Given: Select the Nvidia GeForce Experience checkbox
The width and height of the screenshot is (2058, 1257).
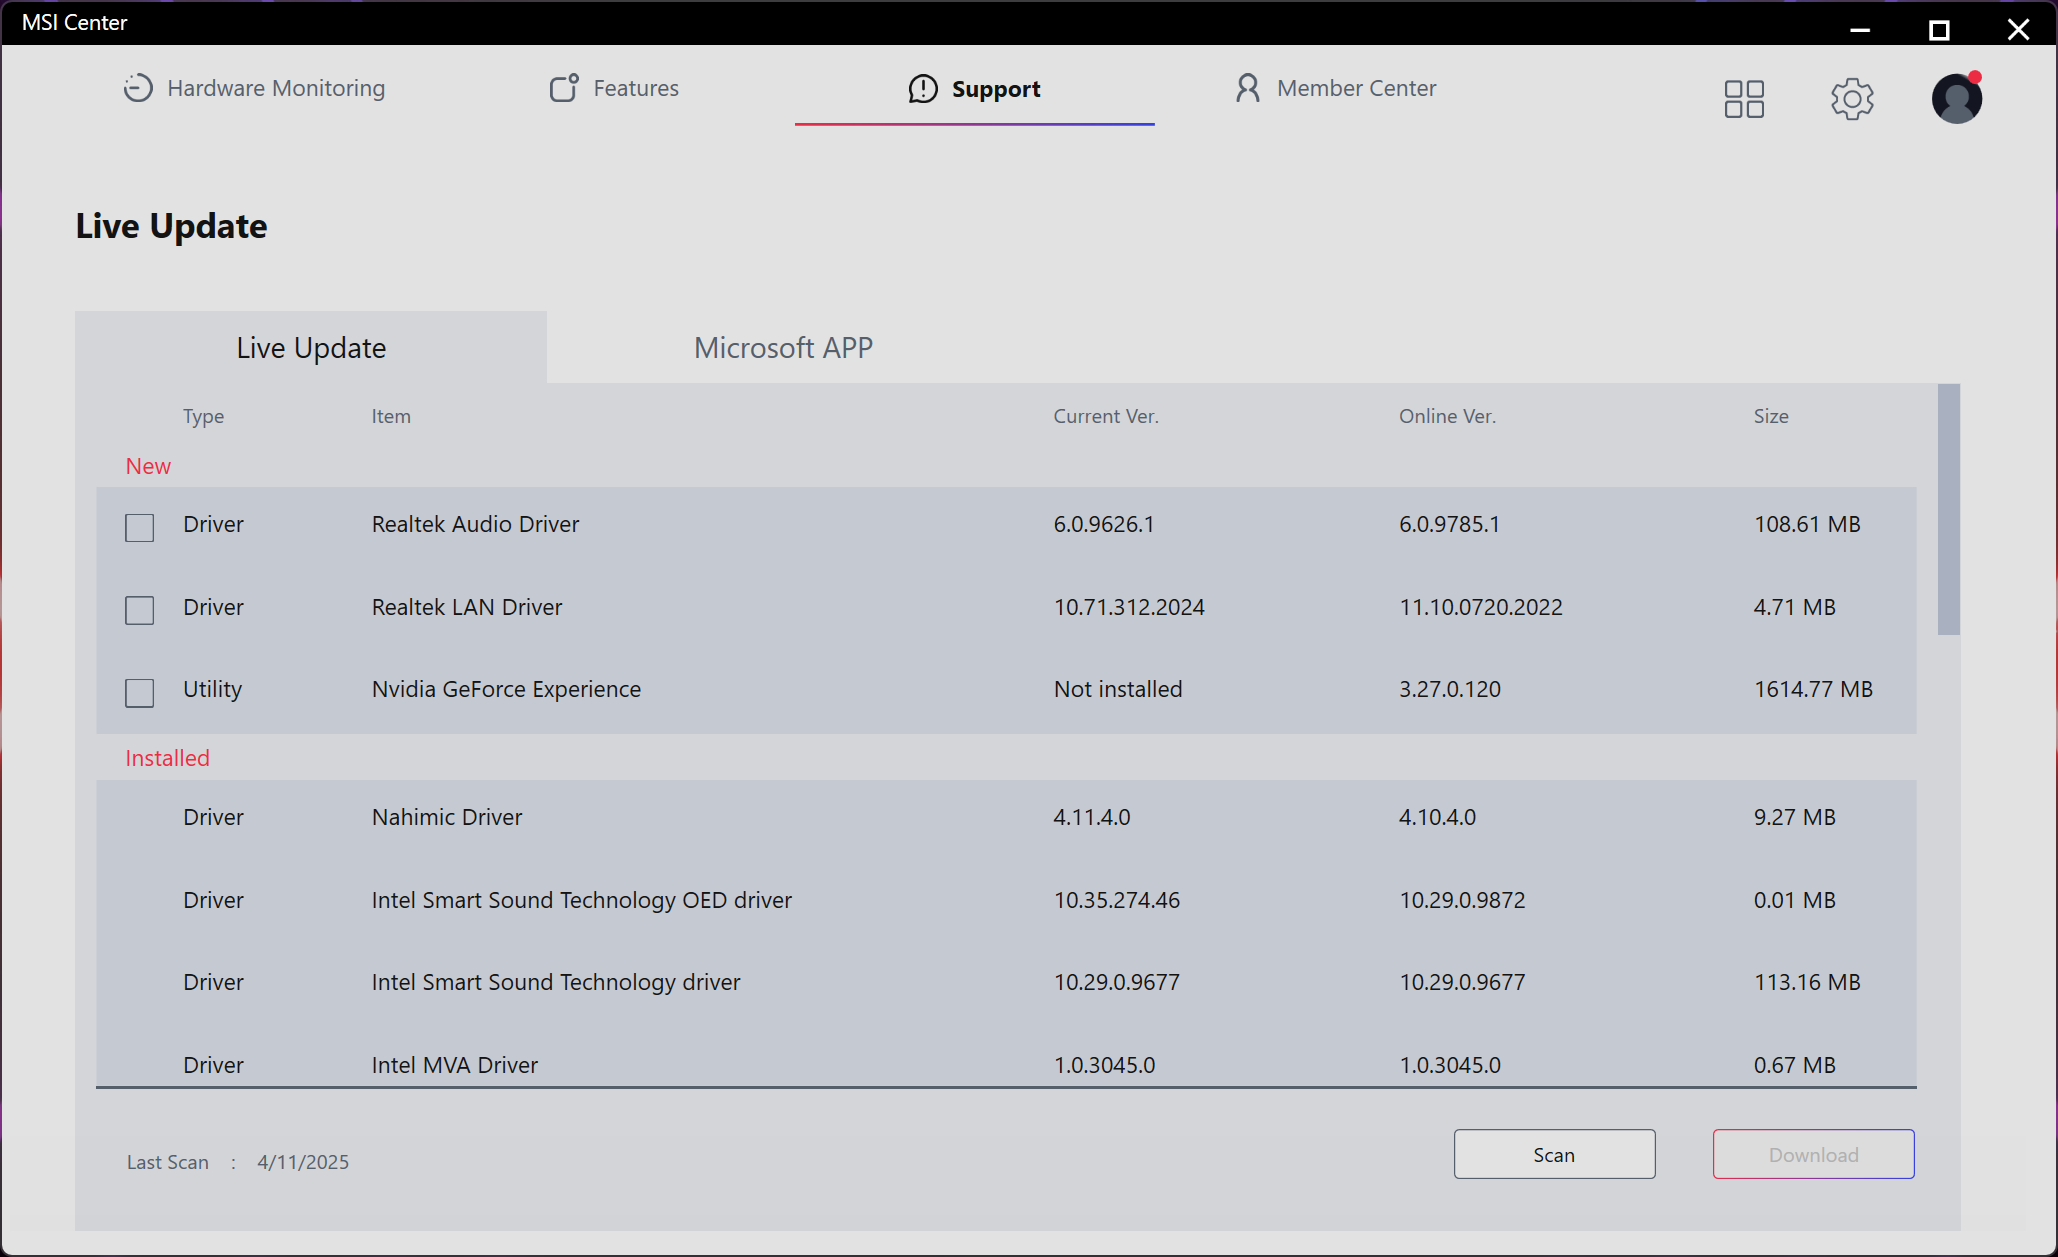Looking at the screenshot, I should [x=140, y=692].
